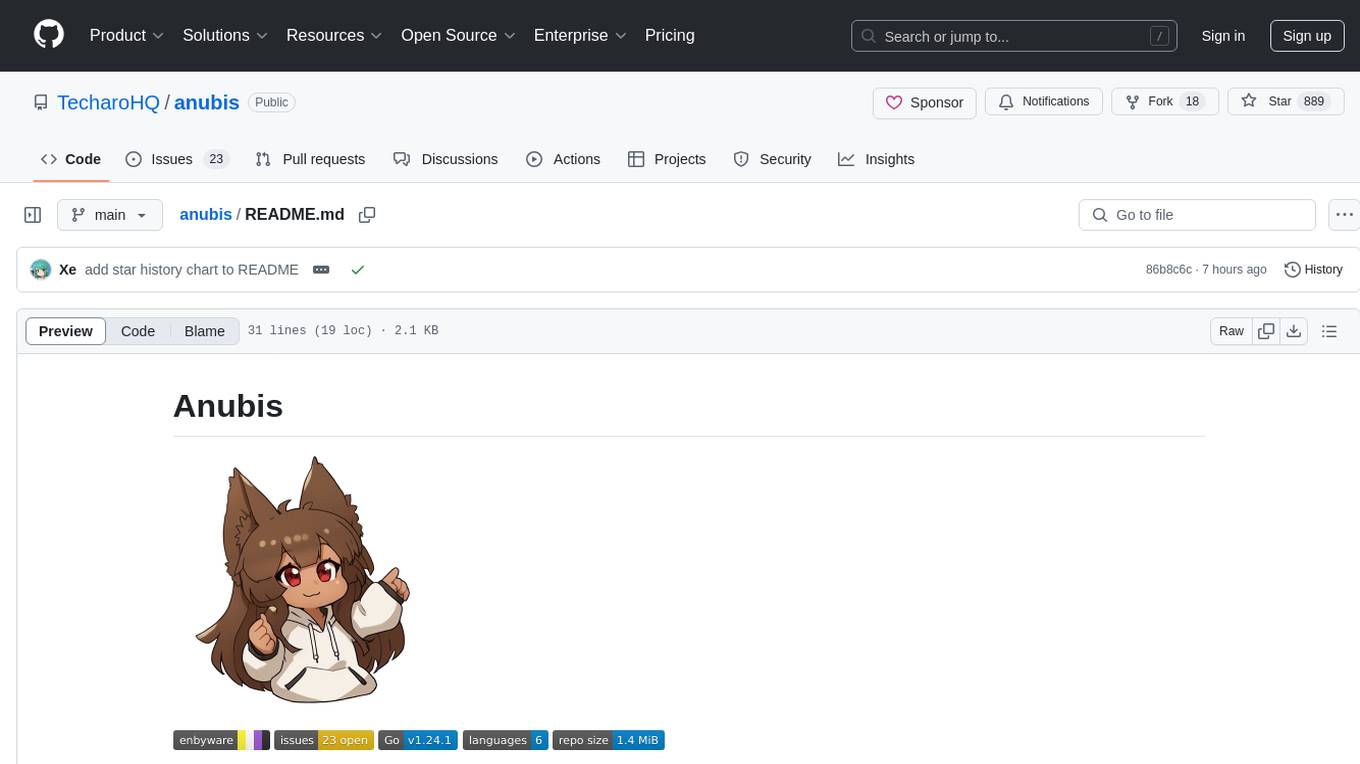Viewport: 1360px width, 764px height.
Task: Open the Discussions tab
Action: point(446,159)
